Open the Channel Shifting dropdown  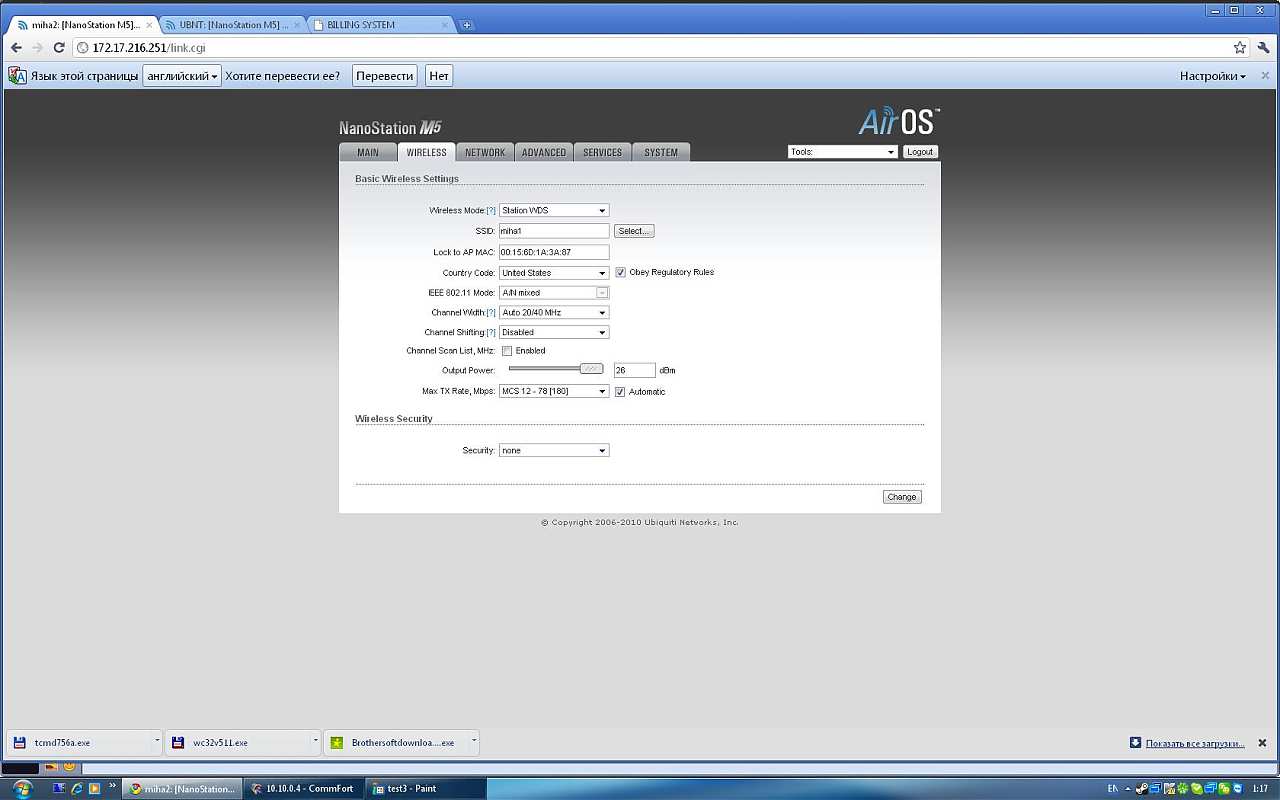point(554,332)
